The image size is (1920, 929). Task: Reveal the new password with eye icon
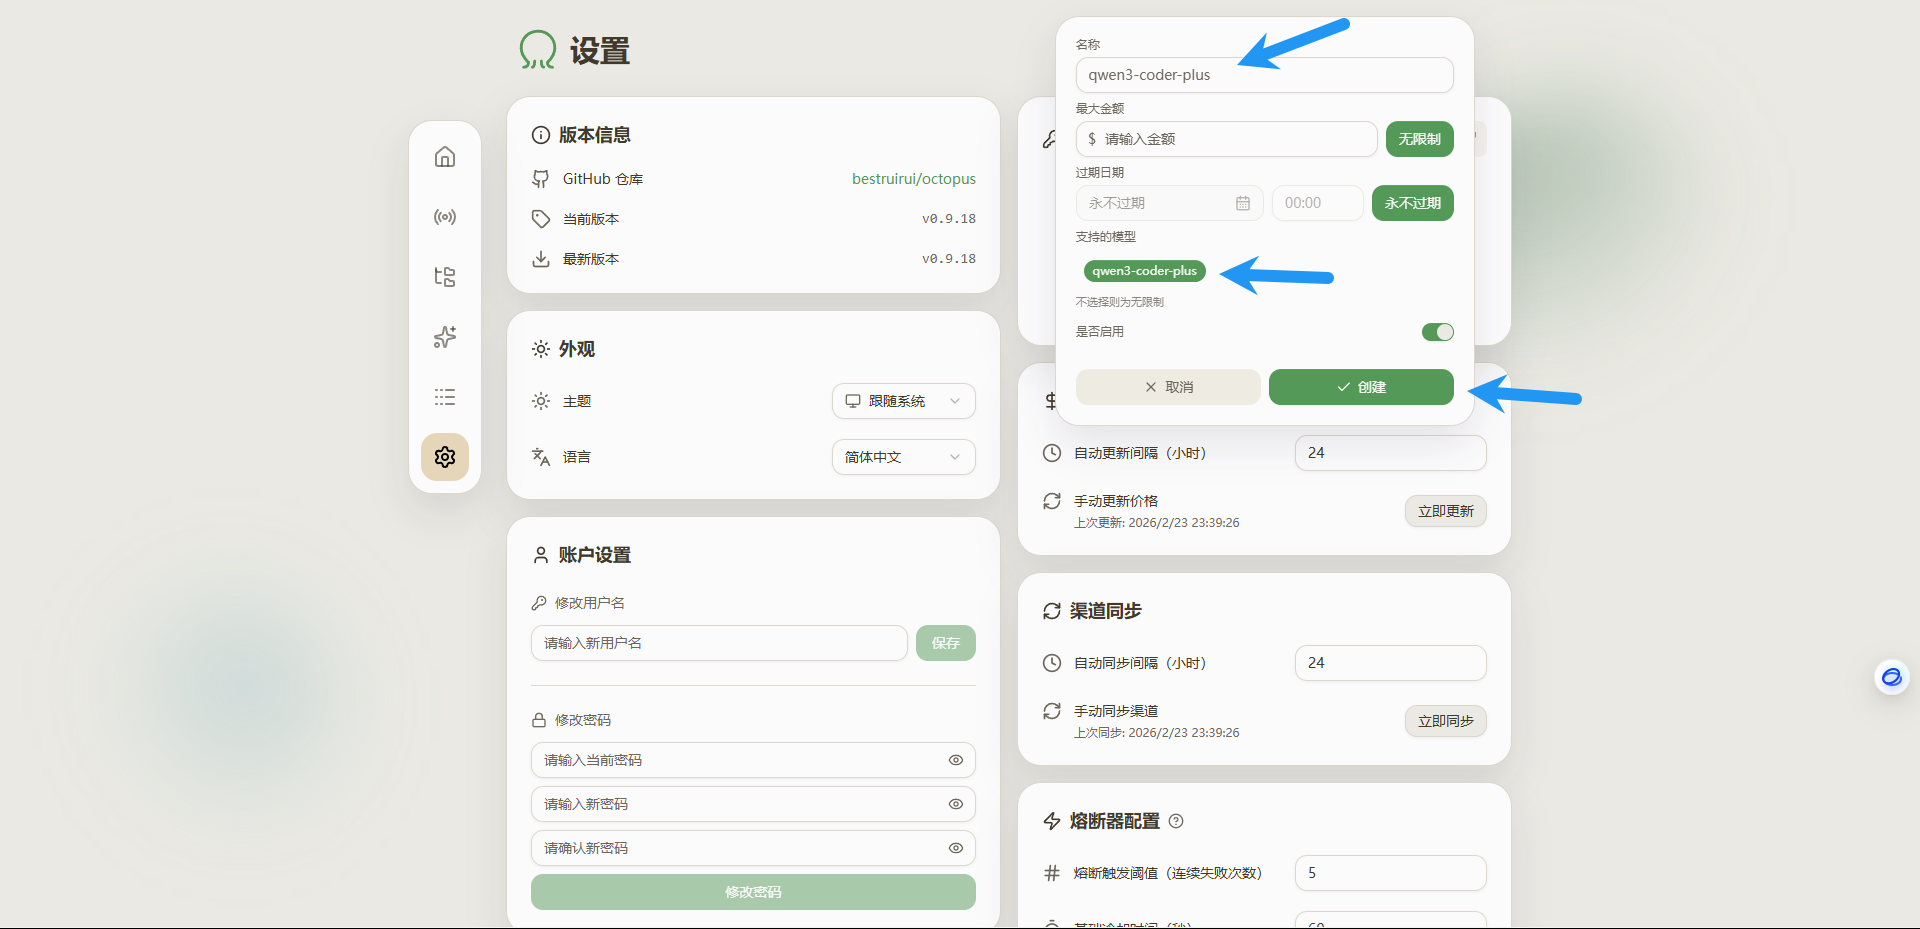(955, 804)
